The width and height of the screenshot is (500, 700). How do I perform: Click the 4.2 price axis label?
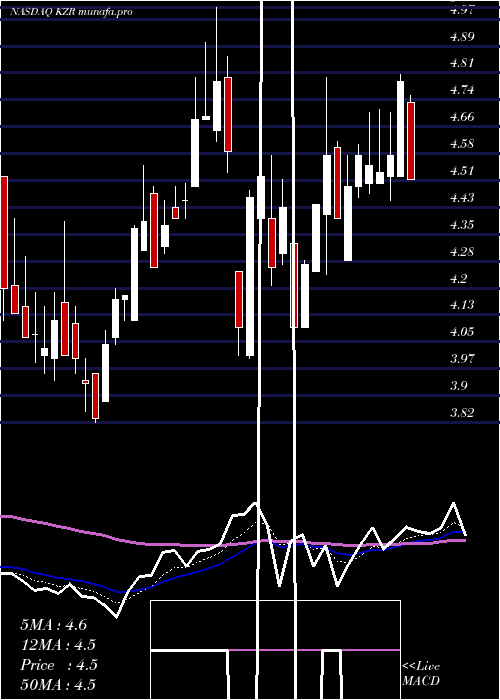(x=459, y=279)
